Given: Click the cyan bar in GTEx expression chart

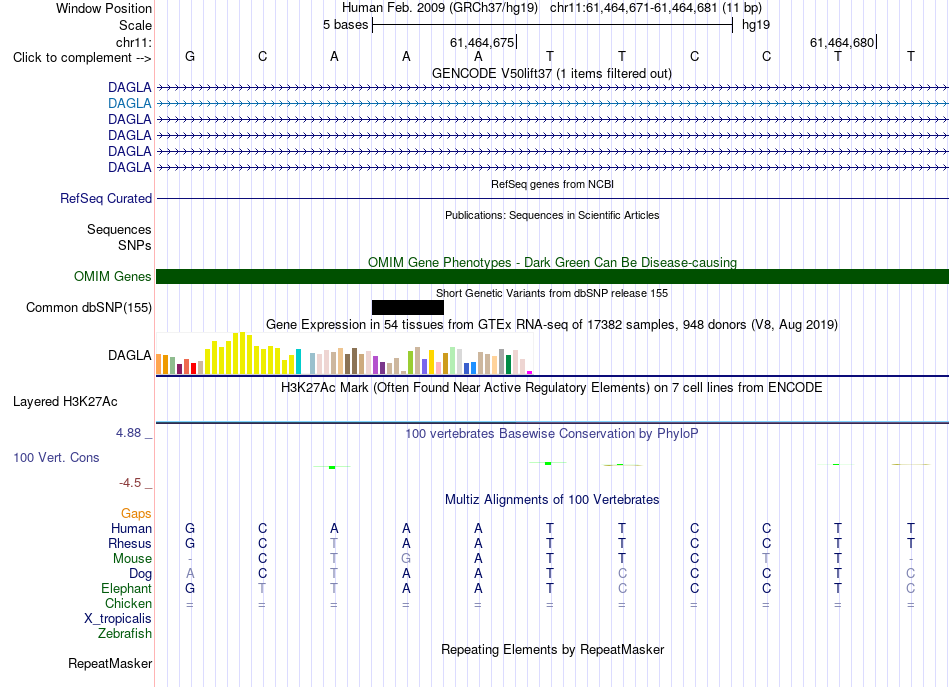Looking at the screenshot, I should point(298,362).
